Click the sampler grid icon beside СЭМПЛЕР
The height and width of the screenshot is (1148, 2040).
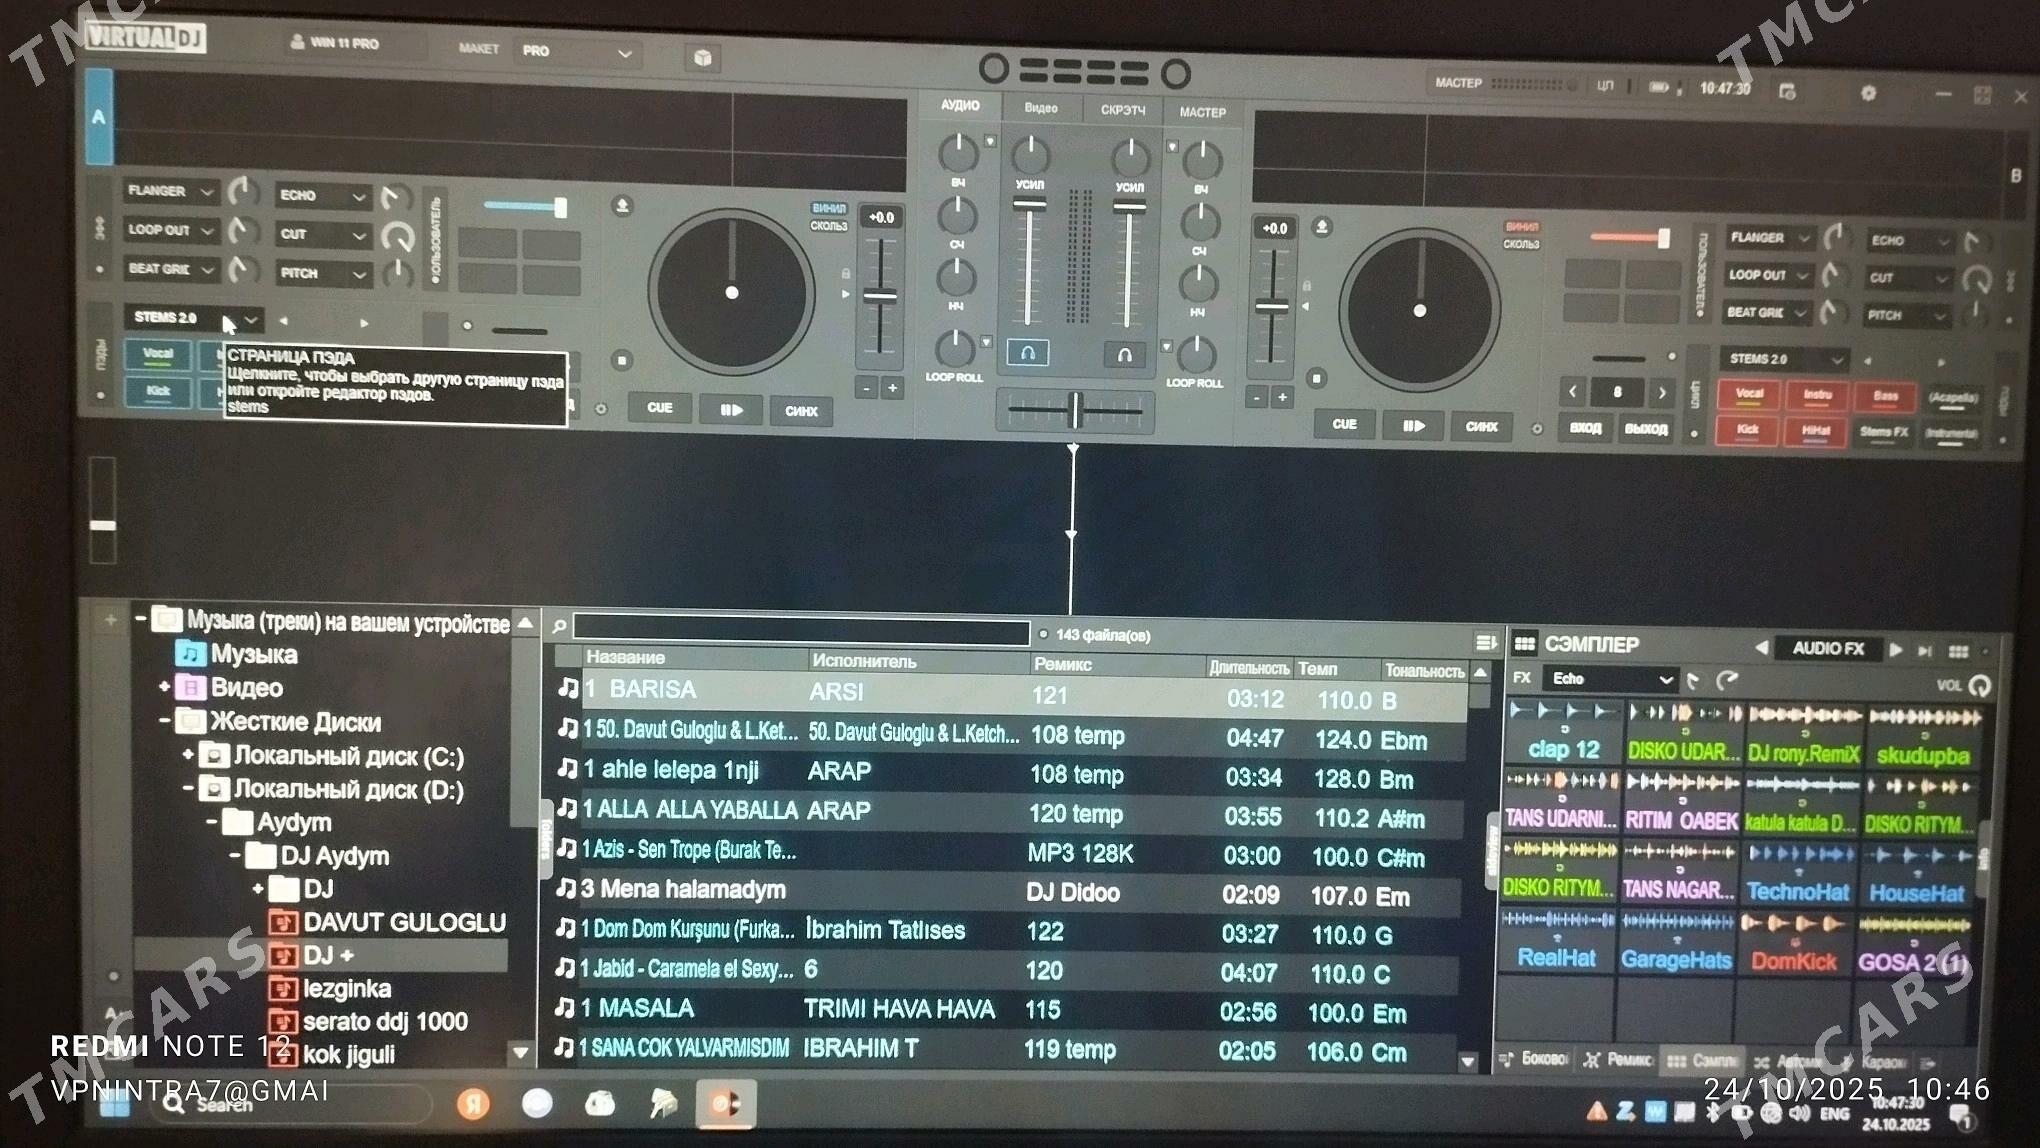(1524, 643)
